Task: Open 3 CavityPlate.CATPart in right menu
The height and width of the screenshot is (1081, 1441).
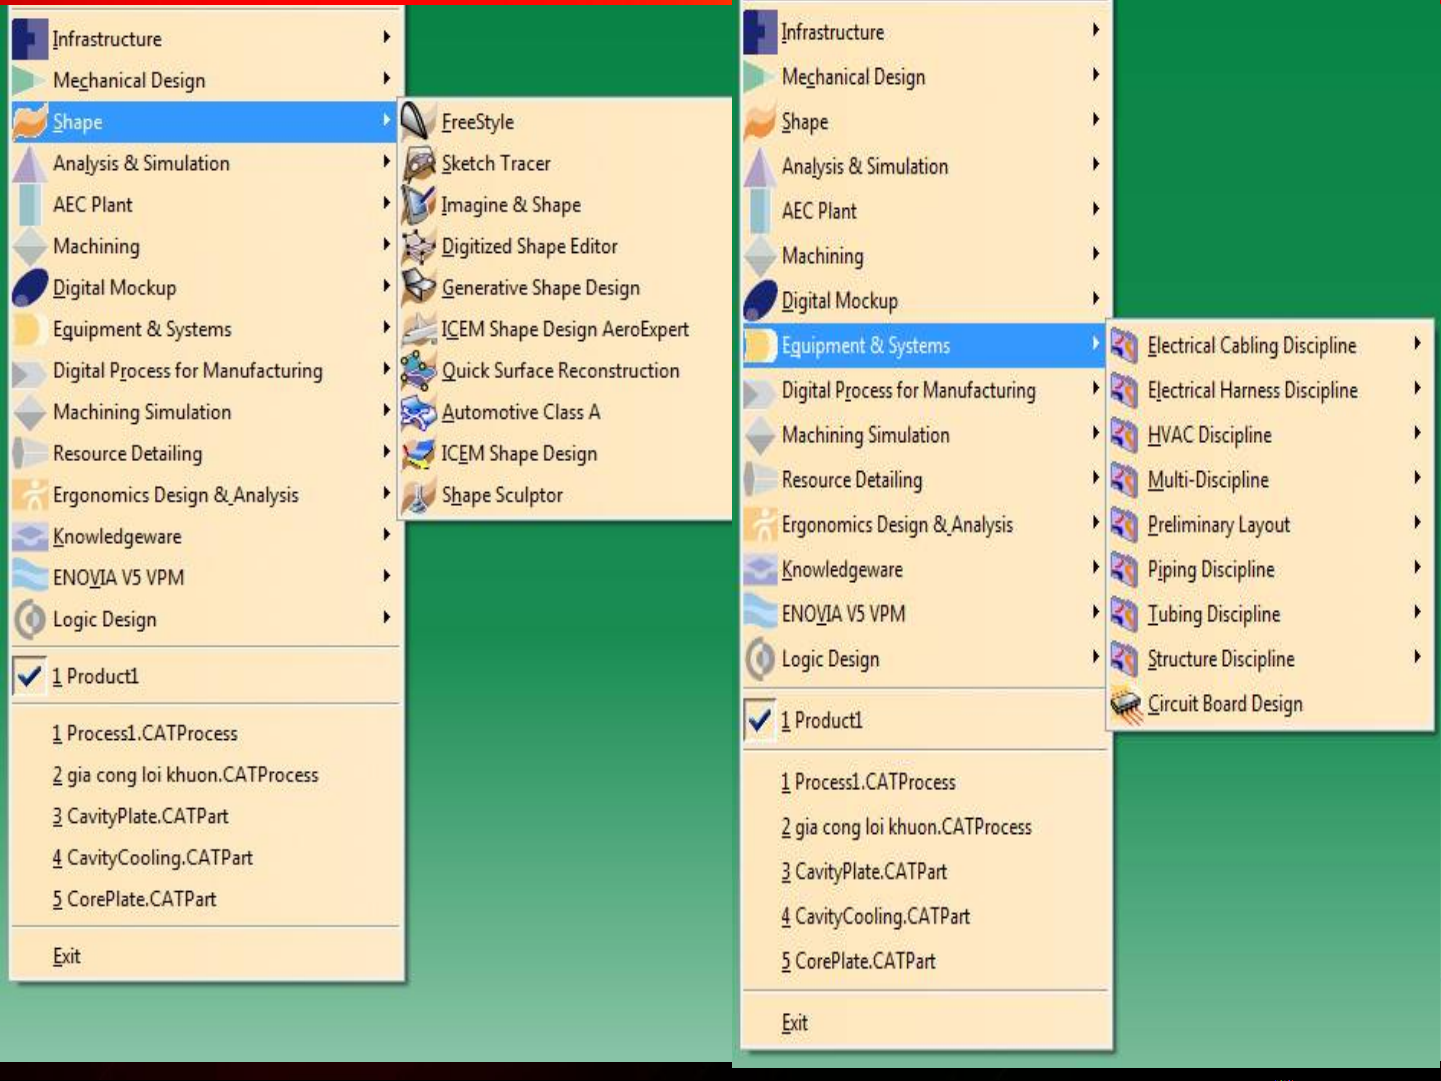Action: tap(924, 872)
